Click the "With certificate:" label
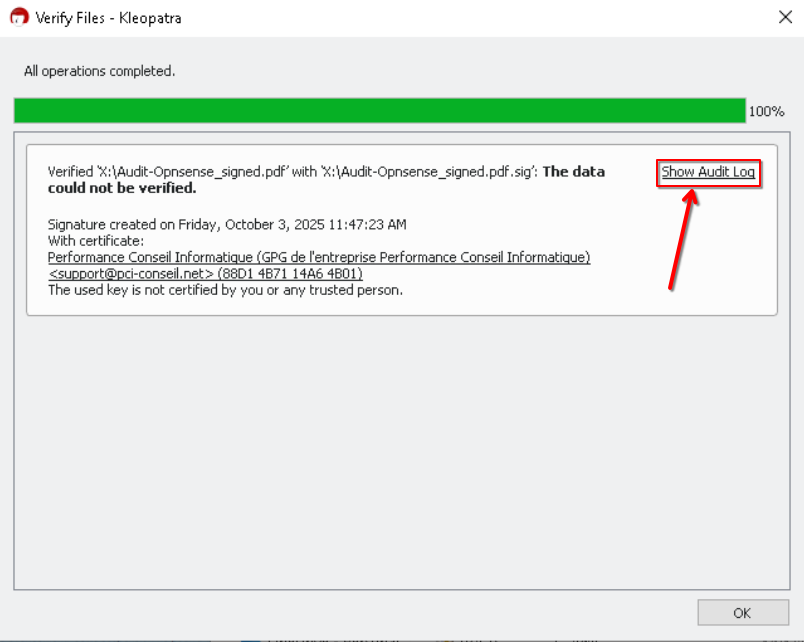The image size is (804, 642). tap(96, 241)
